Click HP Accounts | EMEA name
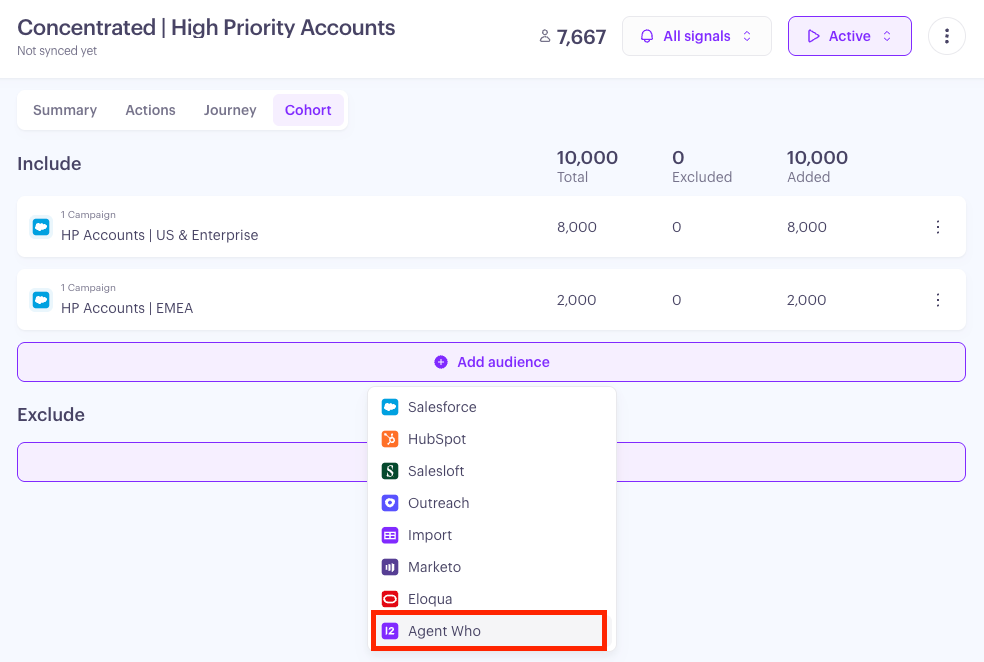The height and width of the screenshot is (662, 984). point(127,308)
